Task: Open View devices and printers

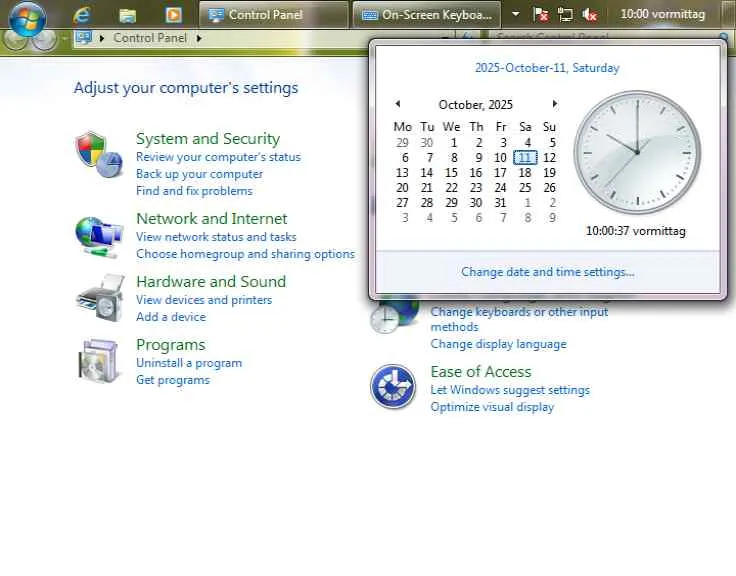Action: [204, 300]
